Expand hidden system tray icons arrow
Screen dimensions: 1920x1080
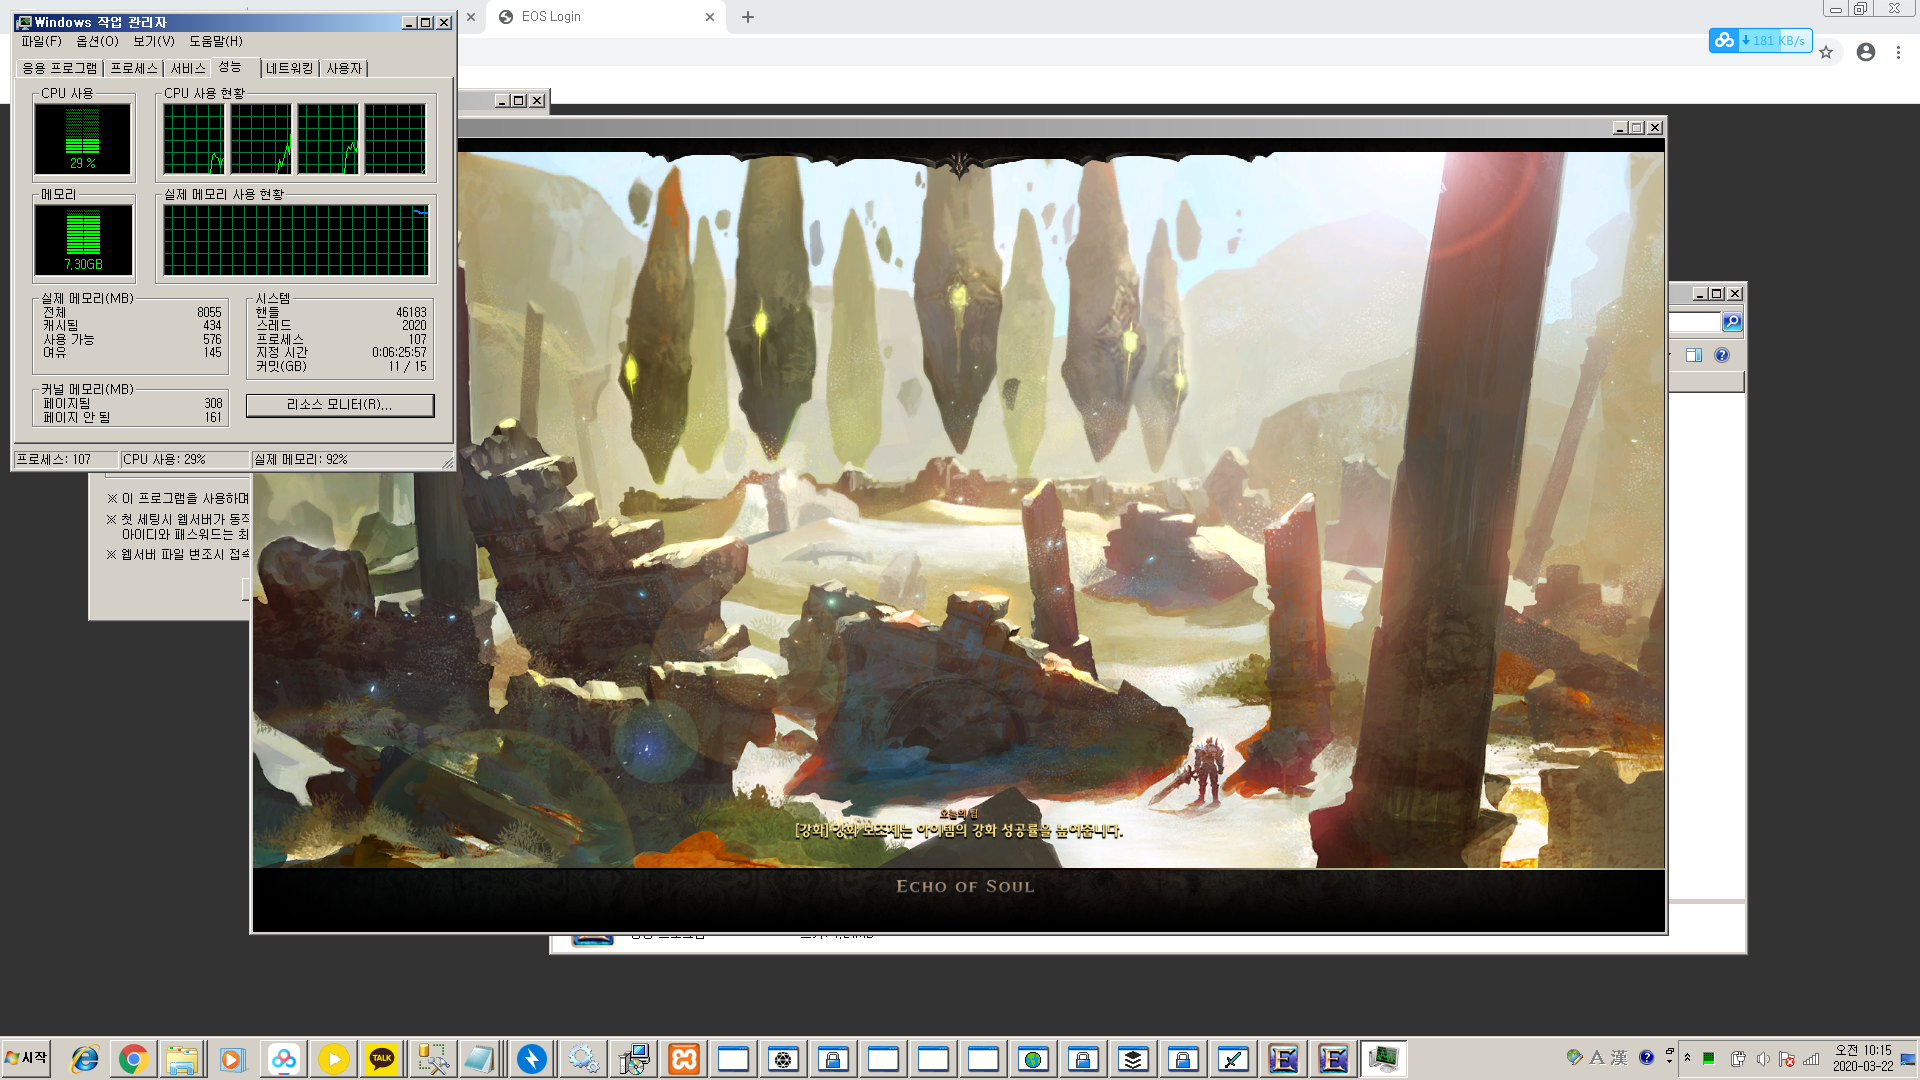pyautogui.click(x=1687, y=1058)
